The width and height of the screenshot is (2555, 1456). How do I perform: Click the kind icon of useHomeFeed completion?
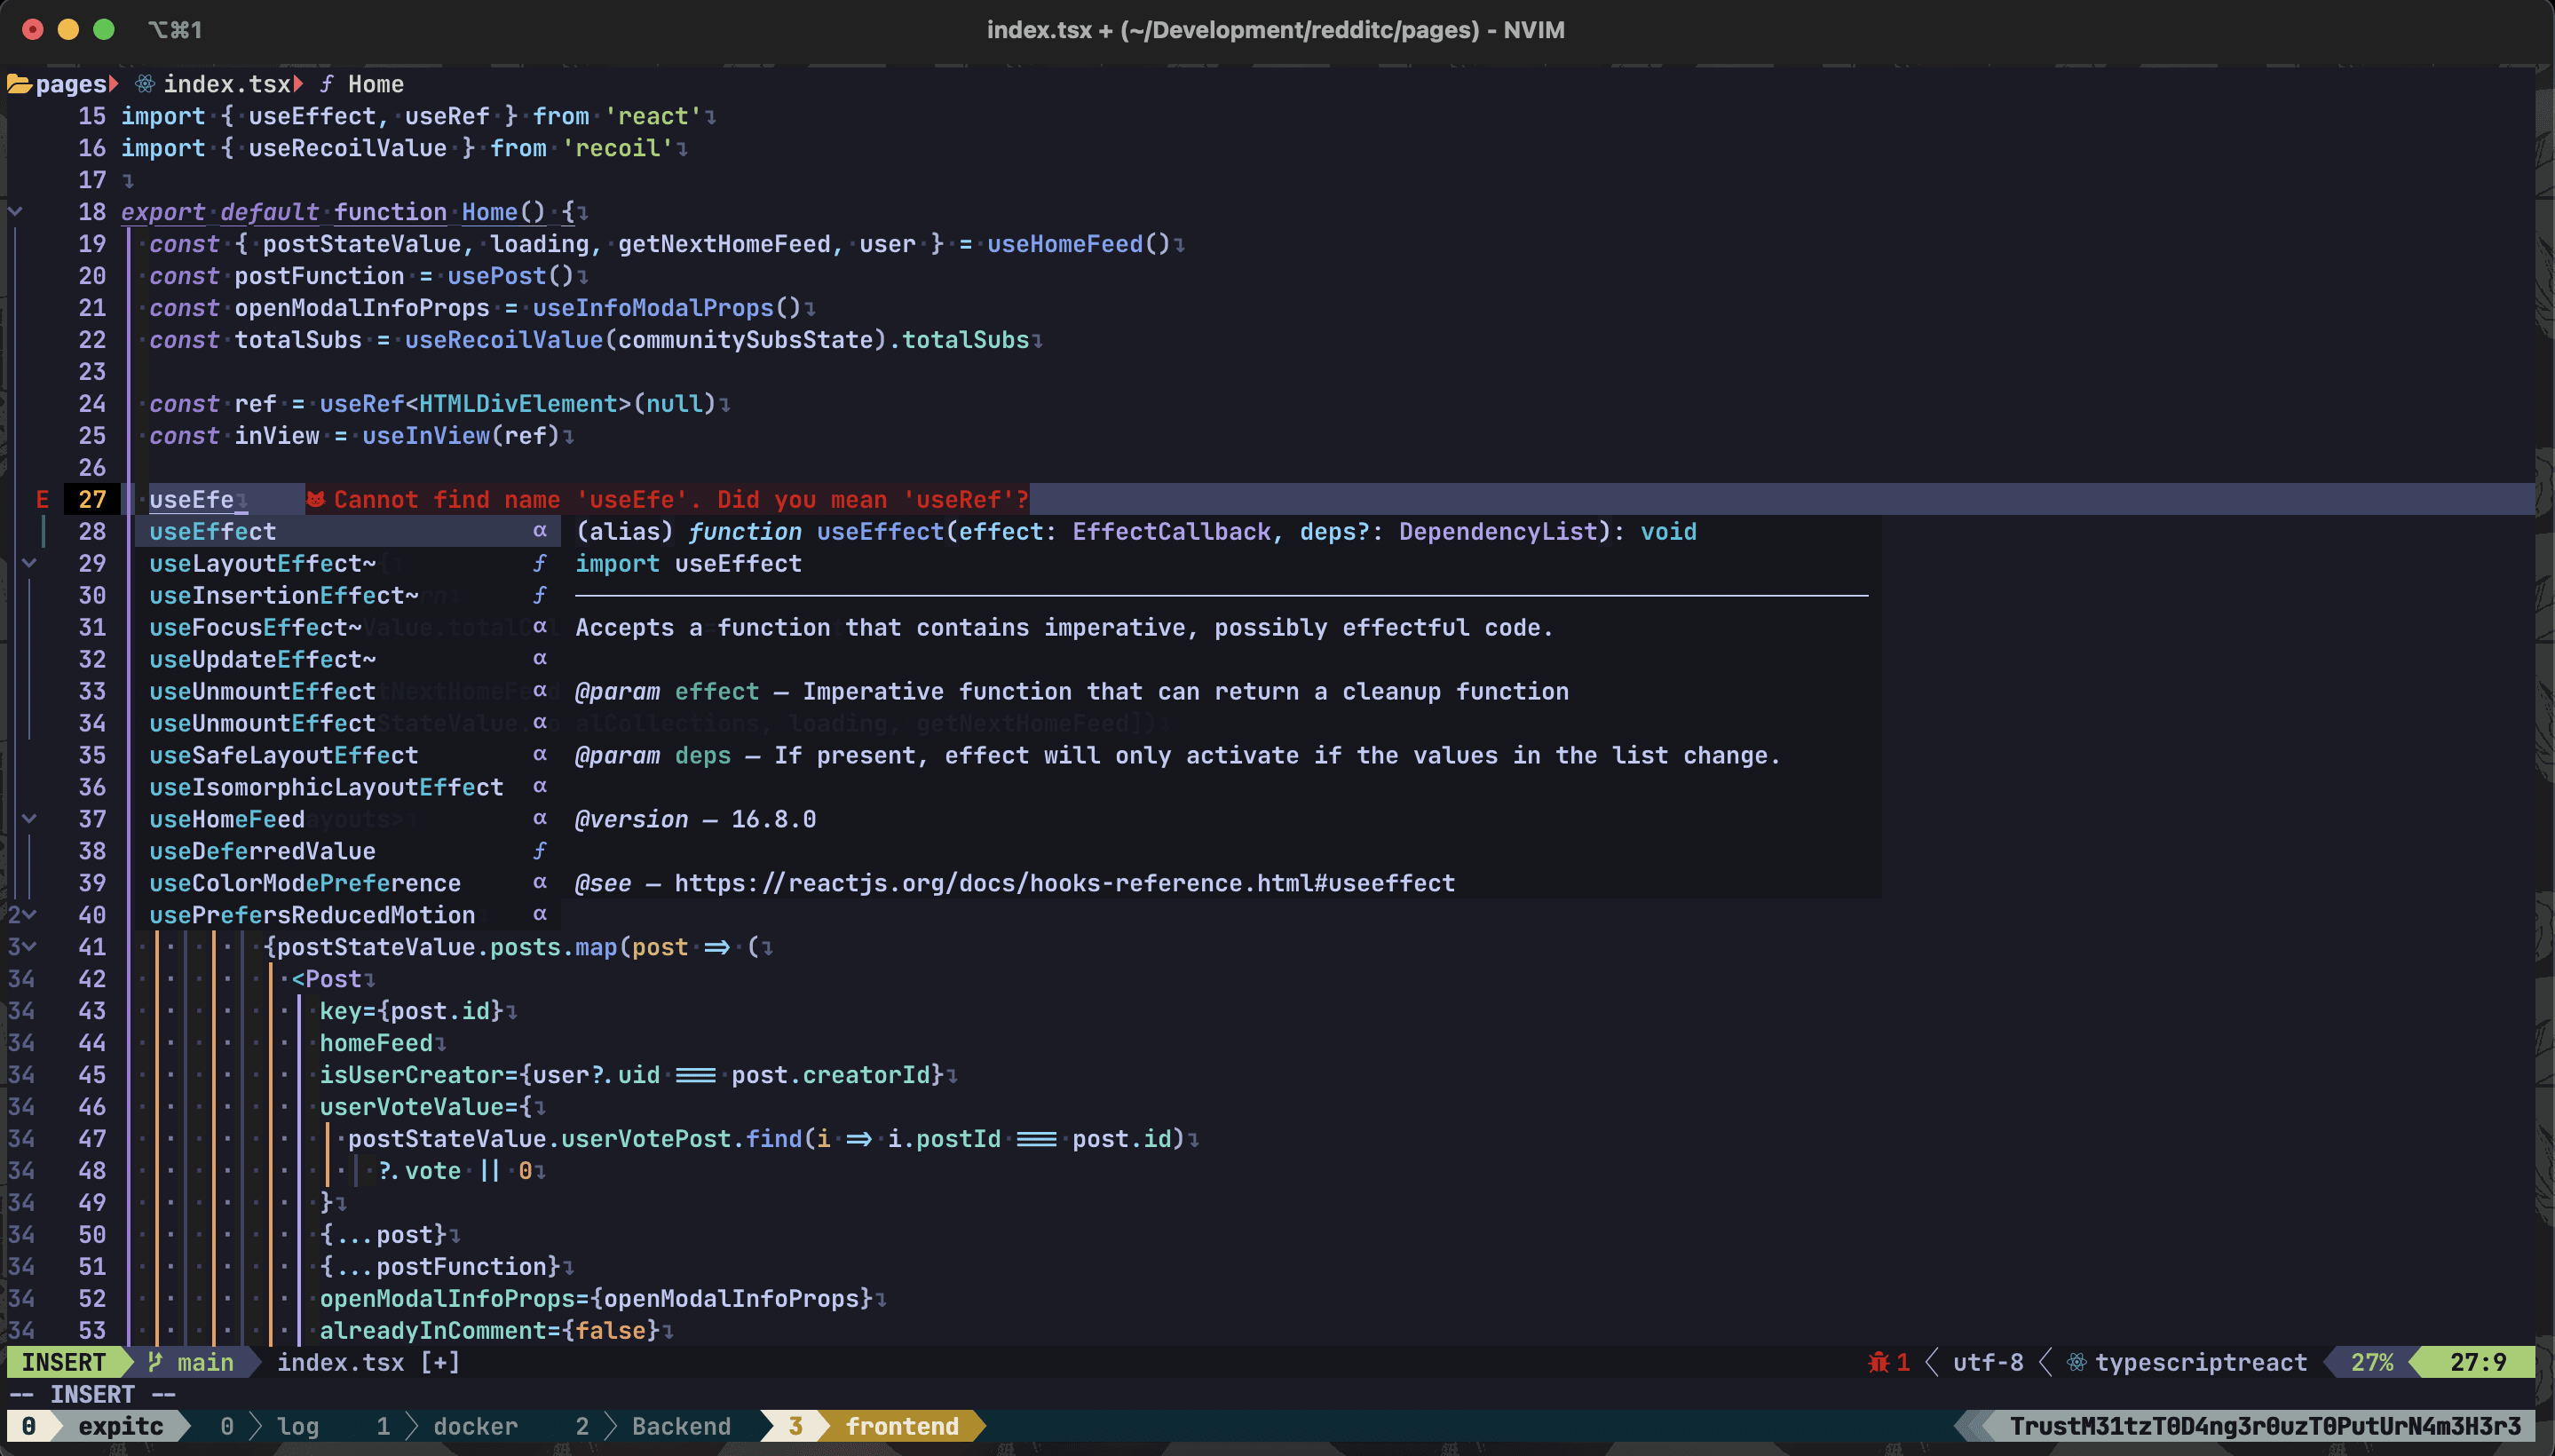pyautogui.click(x=540, y=819)
